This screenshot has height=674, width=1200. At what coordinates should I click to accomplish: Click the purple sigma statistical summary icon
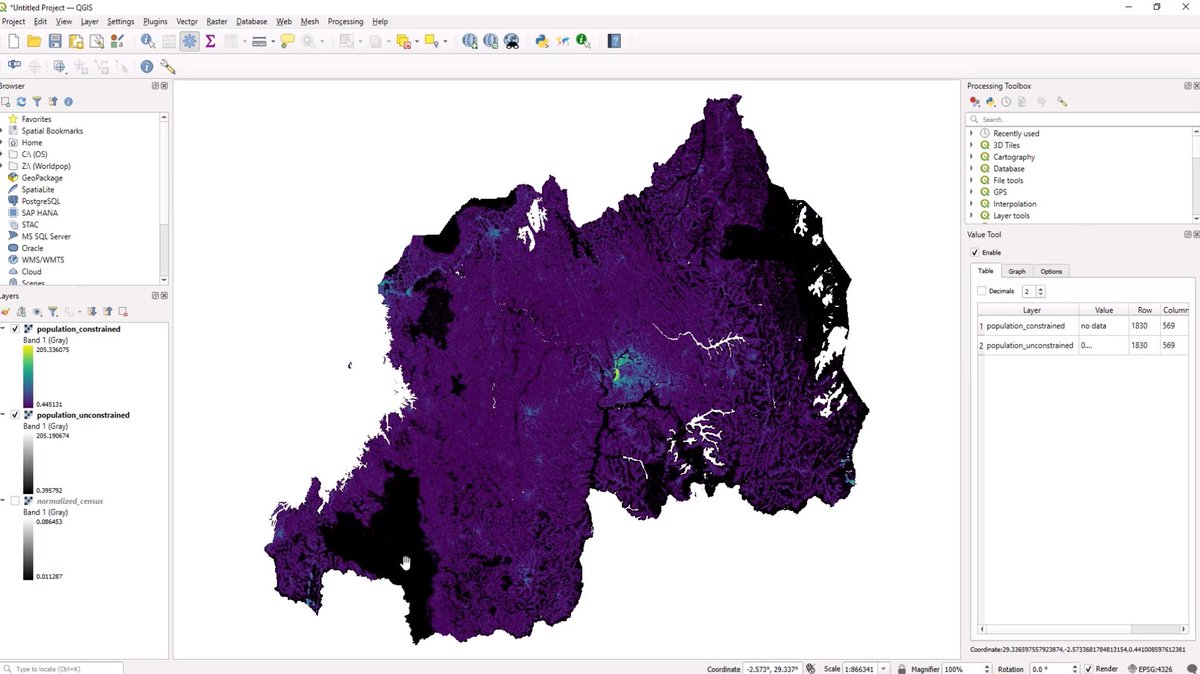[x=210, y=41]
